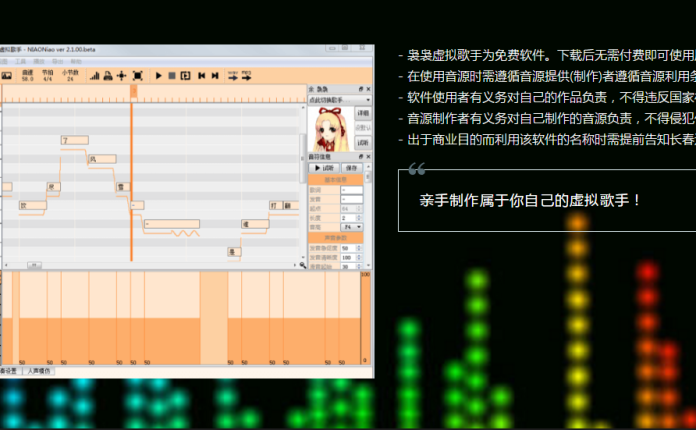Open the 帮助 menu

[76, 61]
